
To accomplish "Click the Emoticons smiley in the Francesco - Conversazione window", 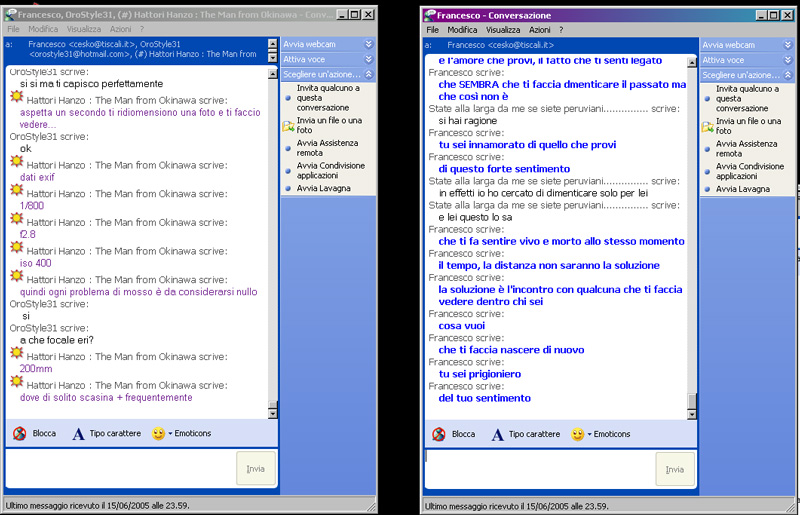I will pyautogui.click(x=577, y=434).
